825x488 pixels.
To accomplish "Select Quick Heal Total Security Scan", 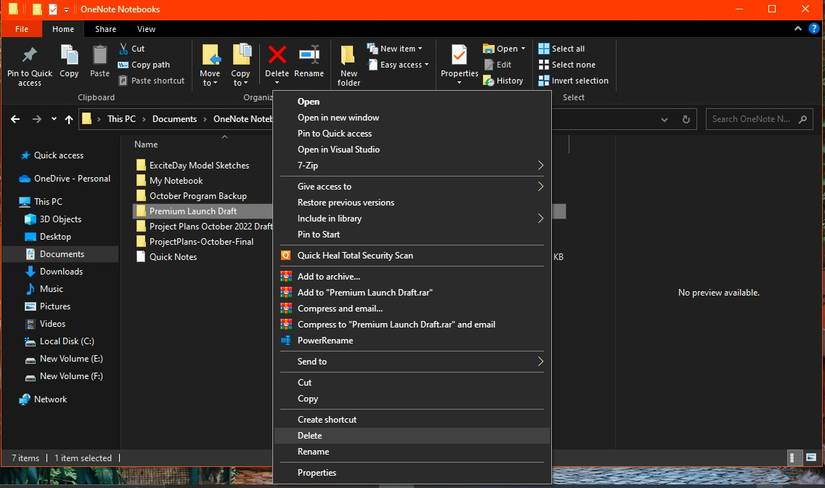I will [x=354, y=256].
